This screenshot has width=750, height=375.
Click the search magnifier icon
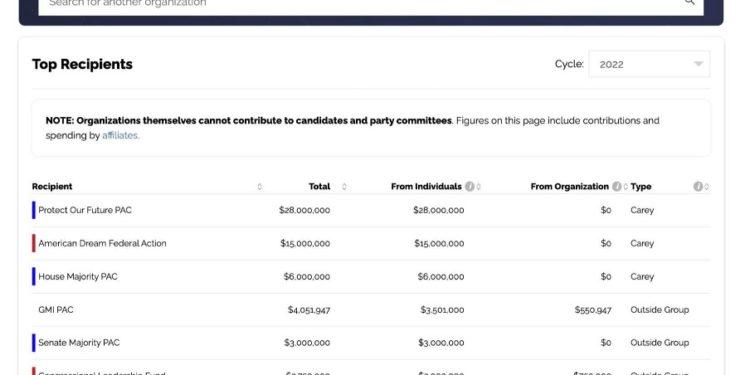(x=689, y=2)
